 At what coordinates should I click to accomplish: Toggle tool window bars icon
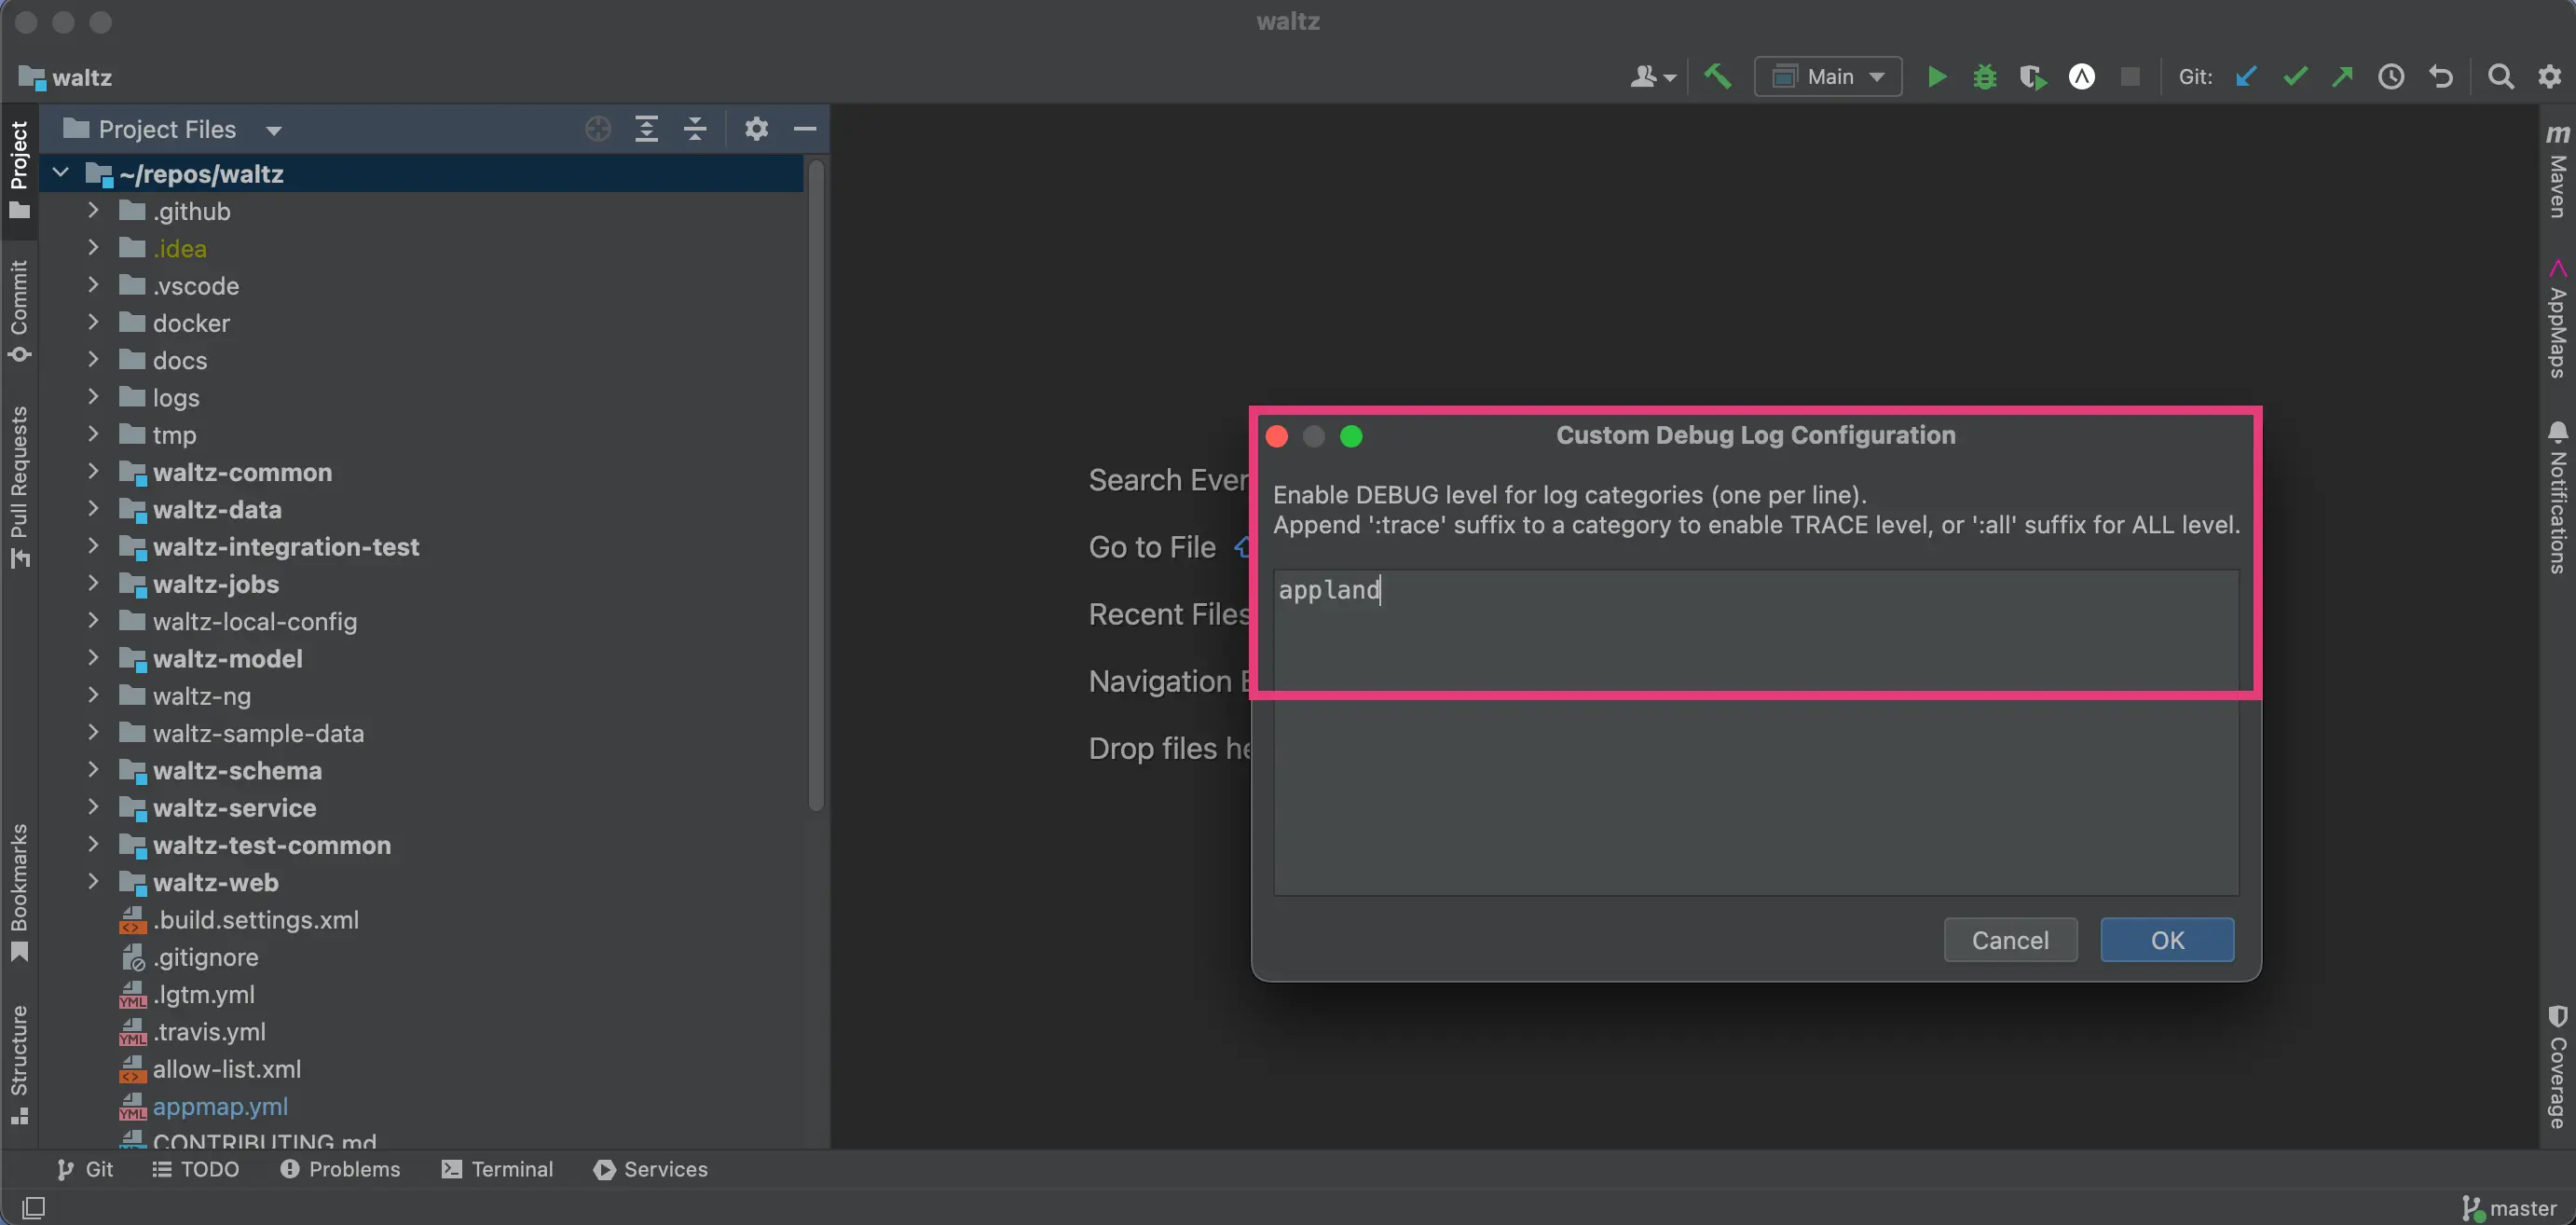click(33, 1207)
